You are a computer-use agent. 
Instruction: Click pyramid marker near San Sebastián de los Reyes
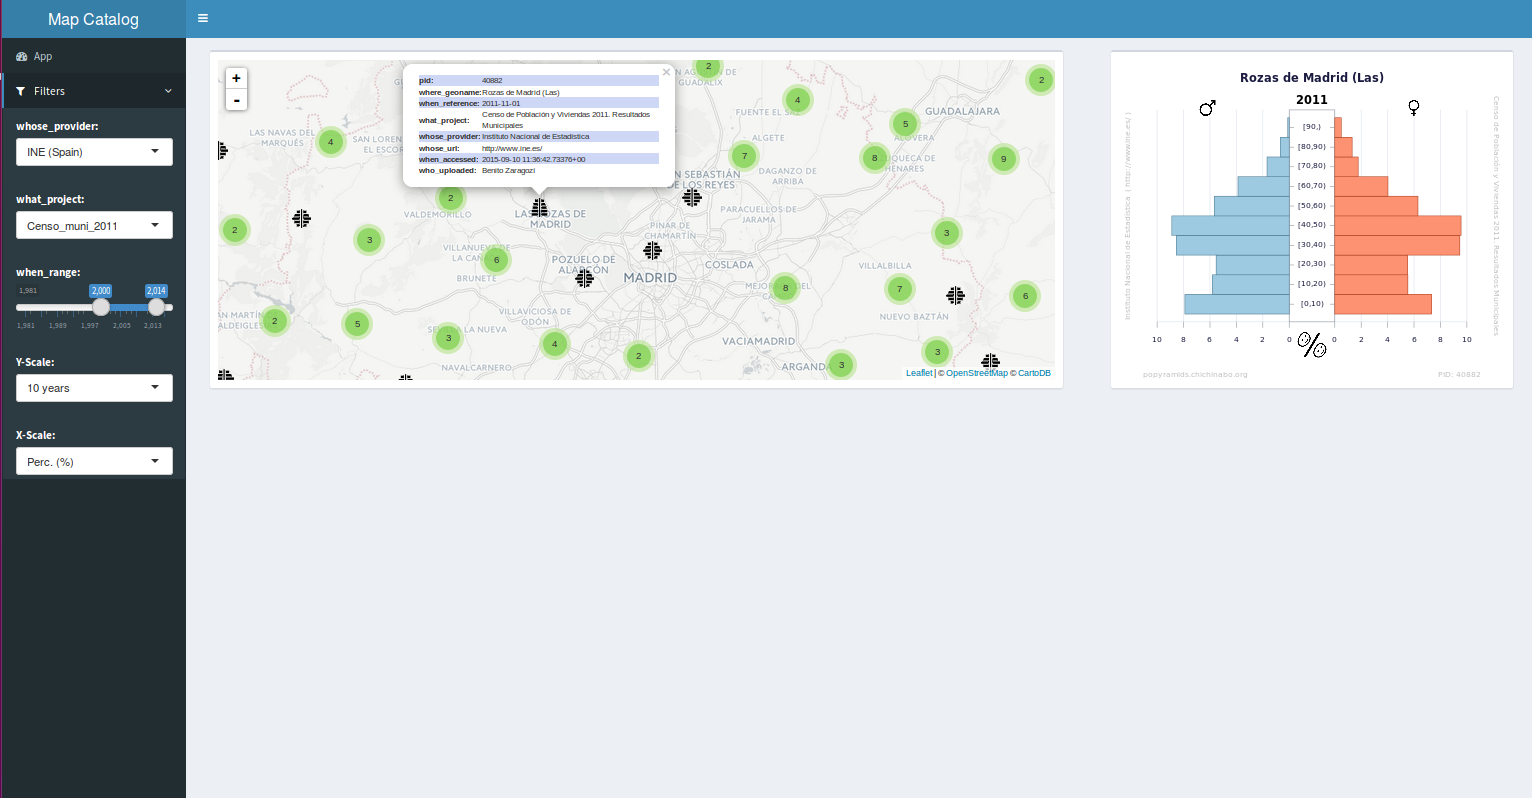pyautogui.click(x=692, y=197)
